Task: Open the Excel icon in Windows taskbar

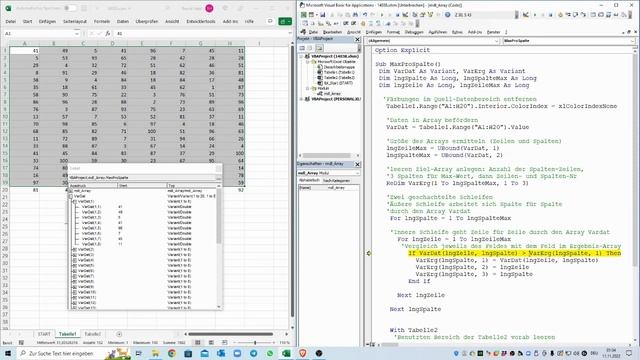Action: [286, 353]
